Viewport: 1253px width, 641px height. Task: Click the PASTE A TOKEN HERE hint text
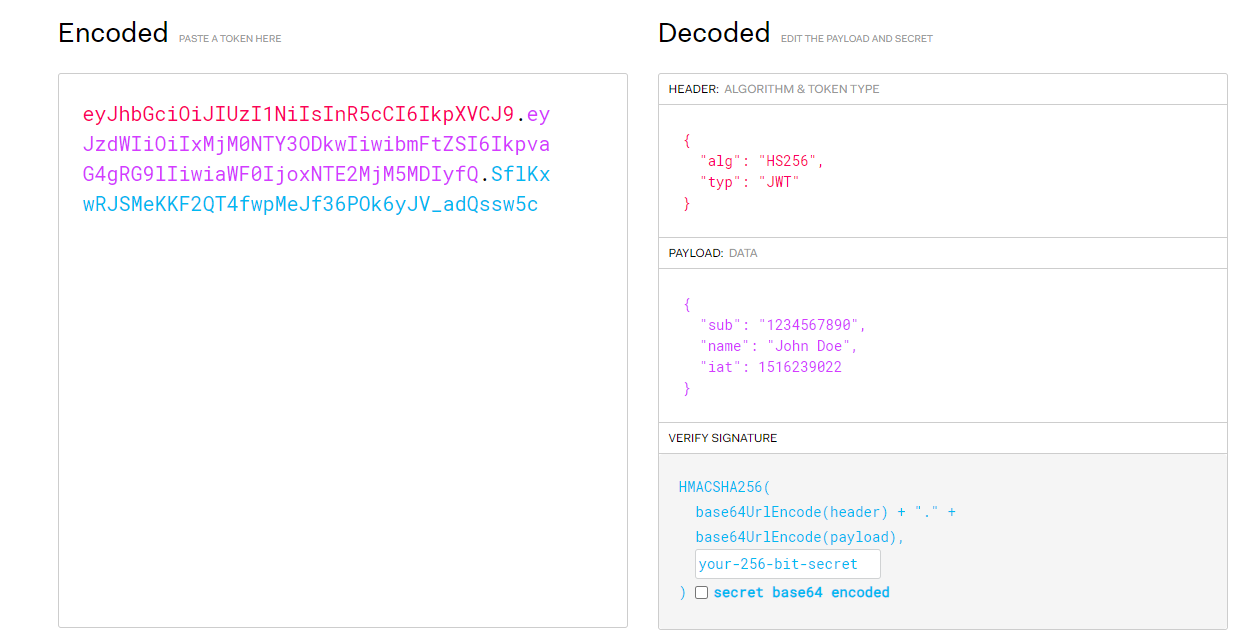tap(230, 39)
